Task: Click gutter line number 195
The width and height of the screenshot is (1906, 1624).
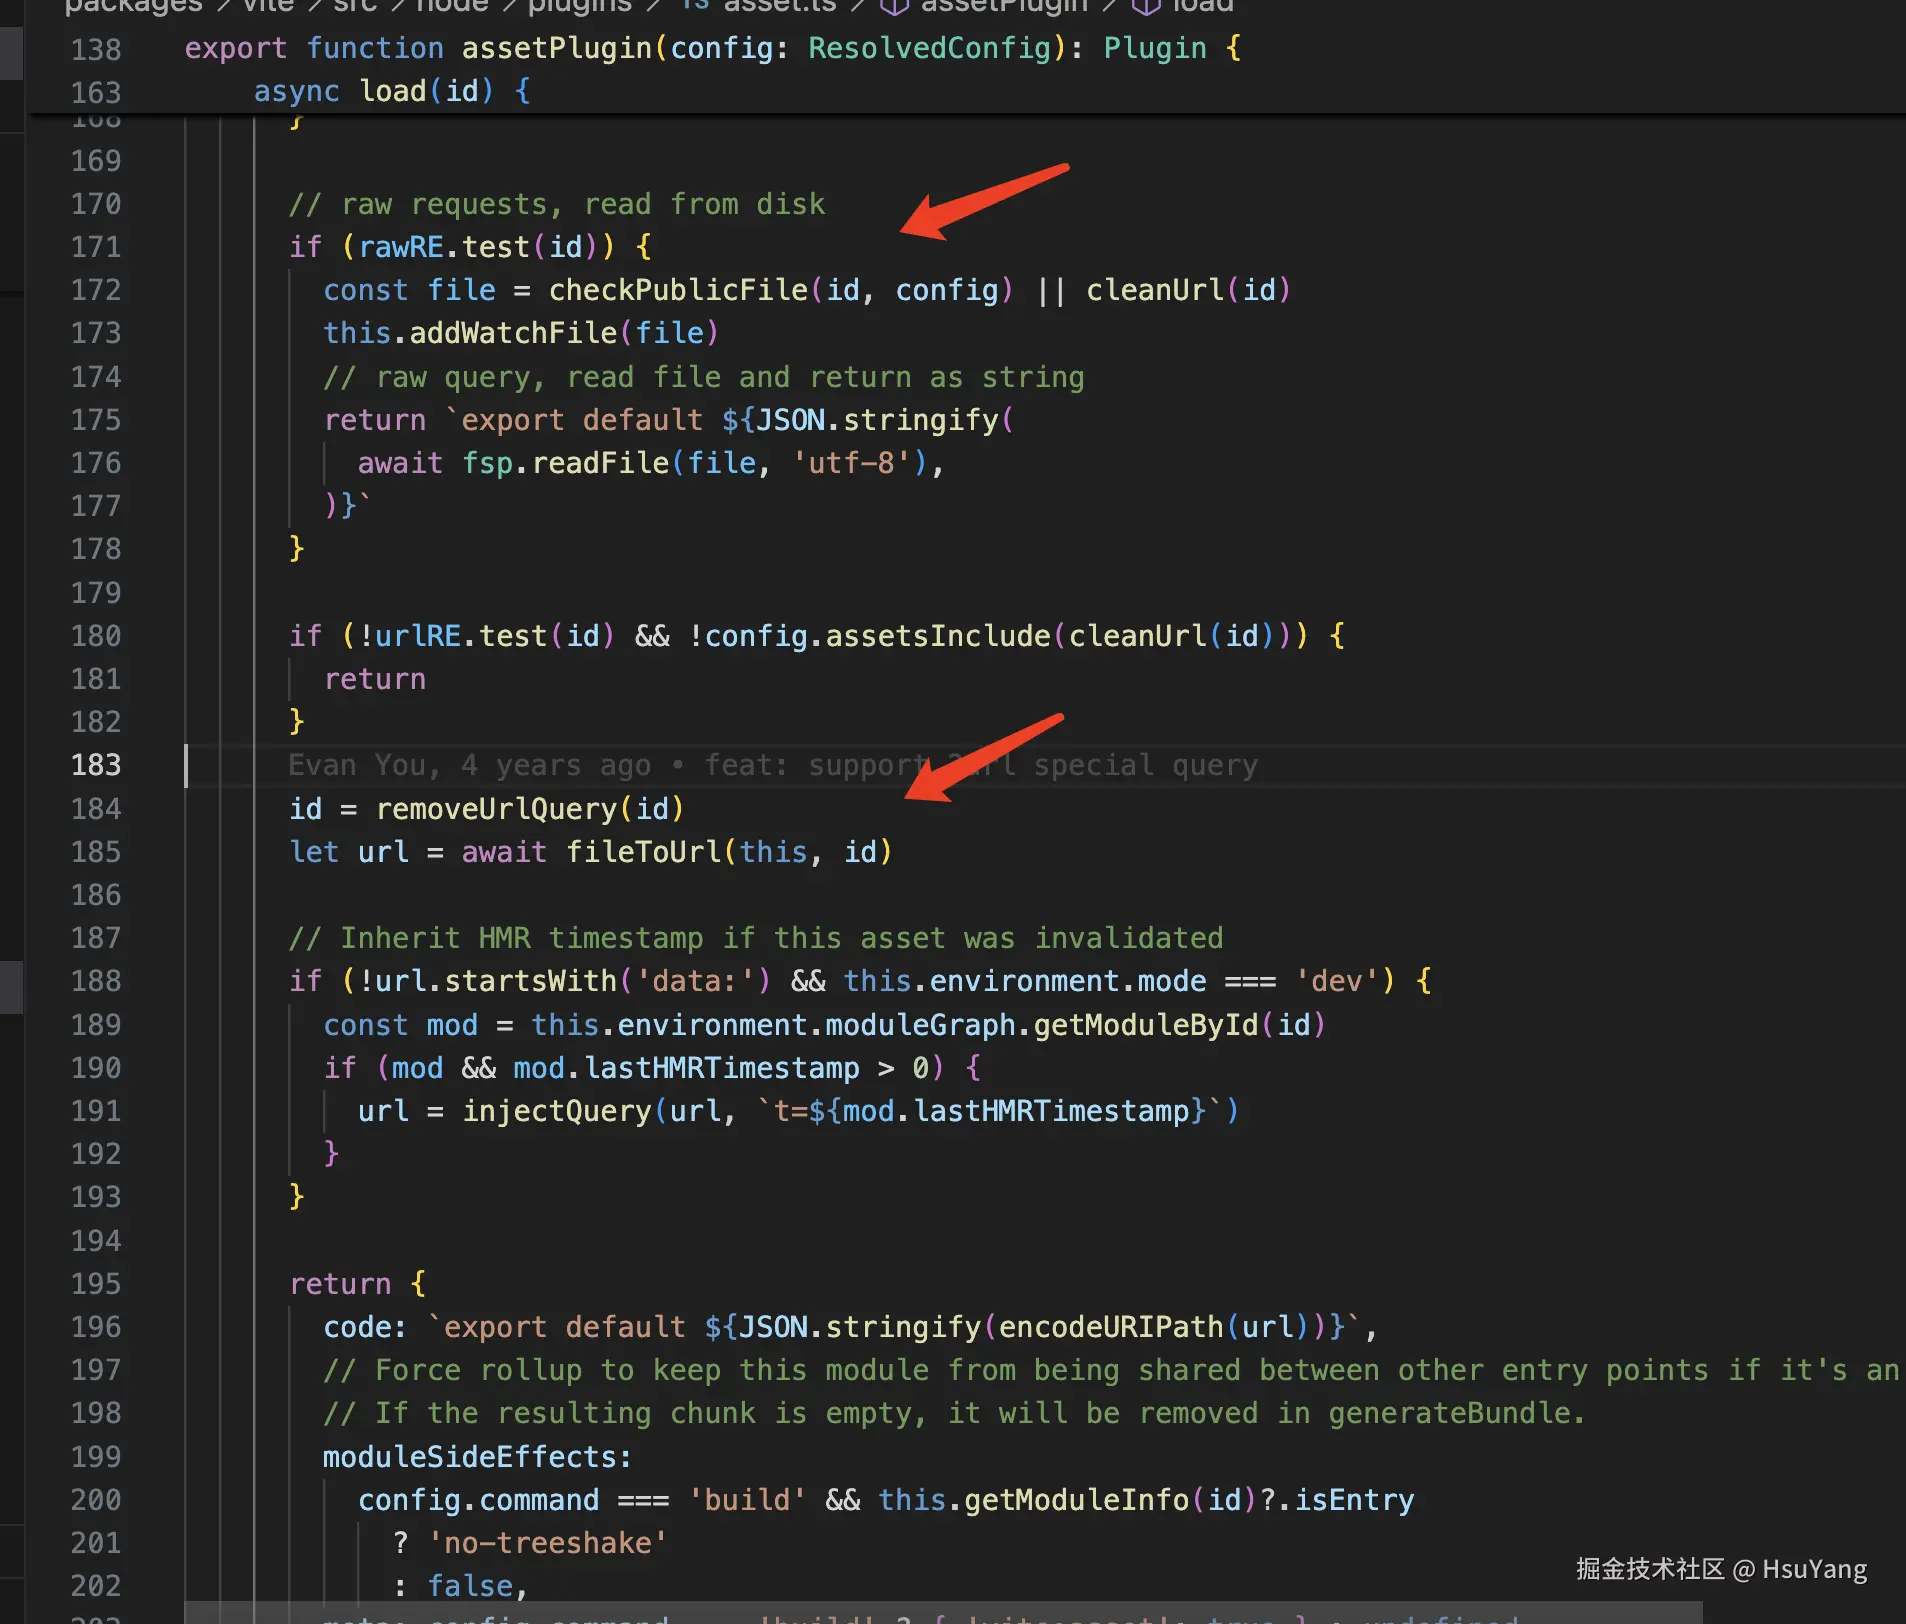Action: point(96,1284)
